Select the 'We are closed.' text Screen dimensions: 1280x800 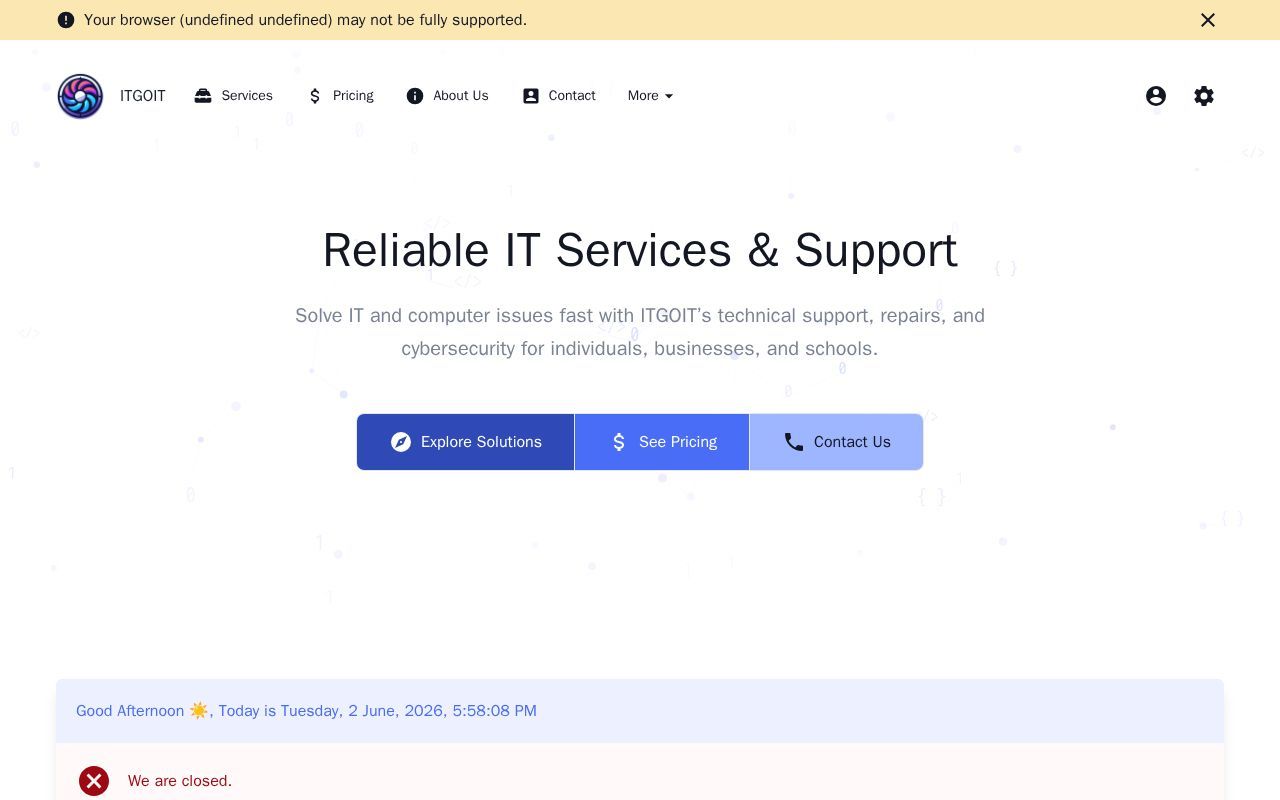(x=180, y=781)
